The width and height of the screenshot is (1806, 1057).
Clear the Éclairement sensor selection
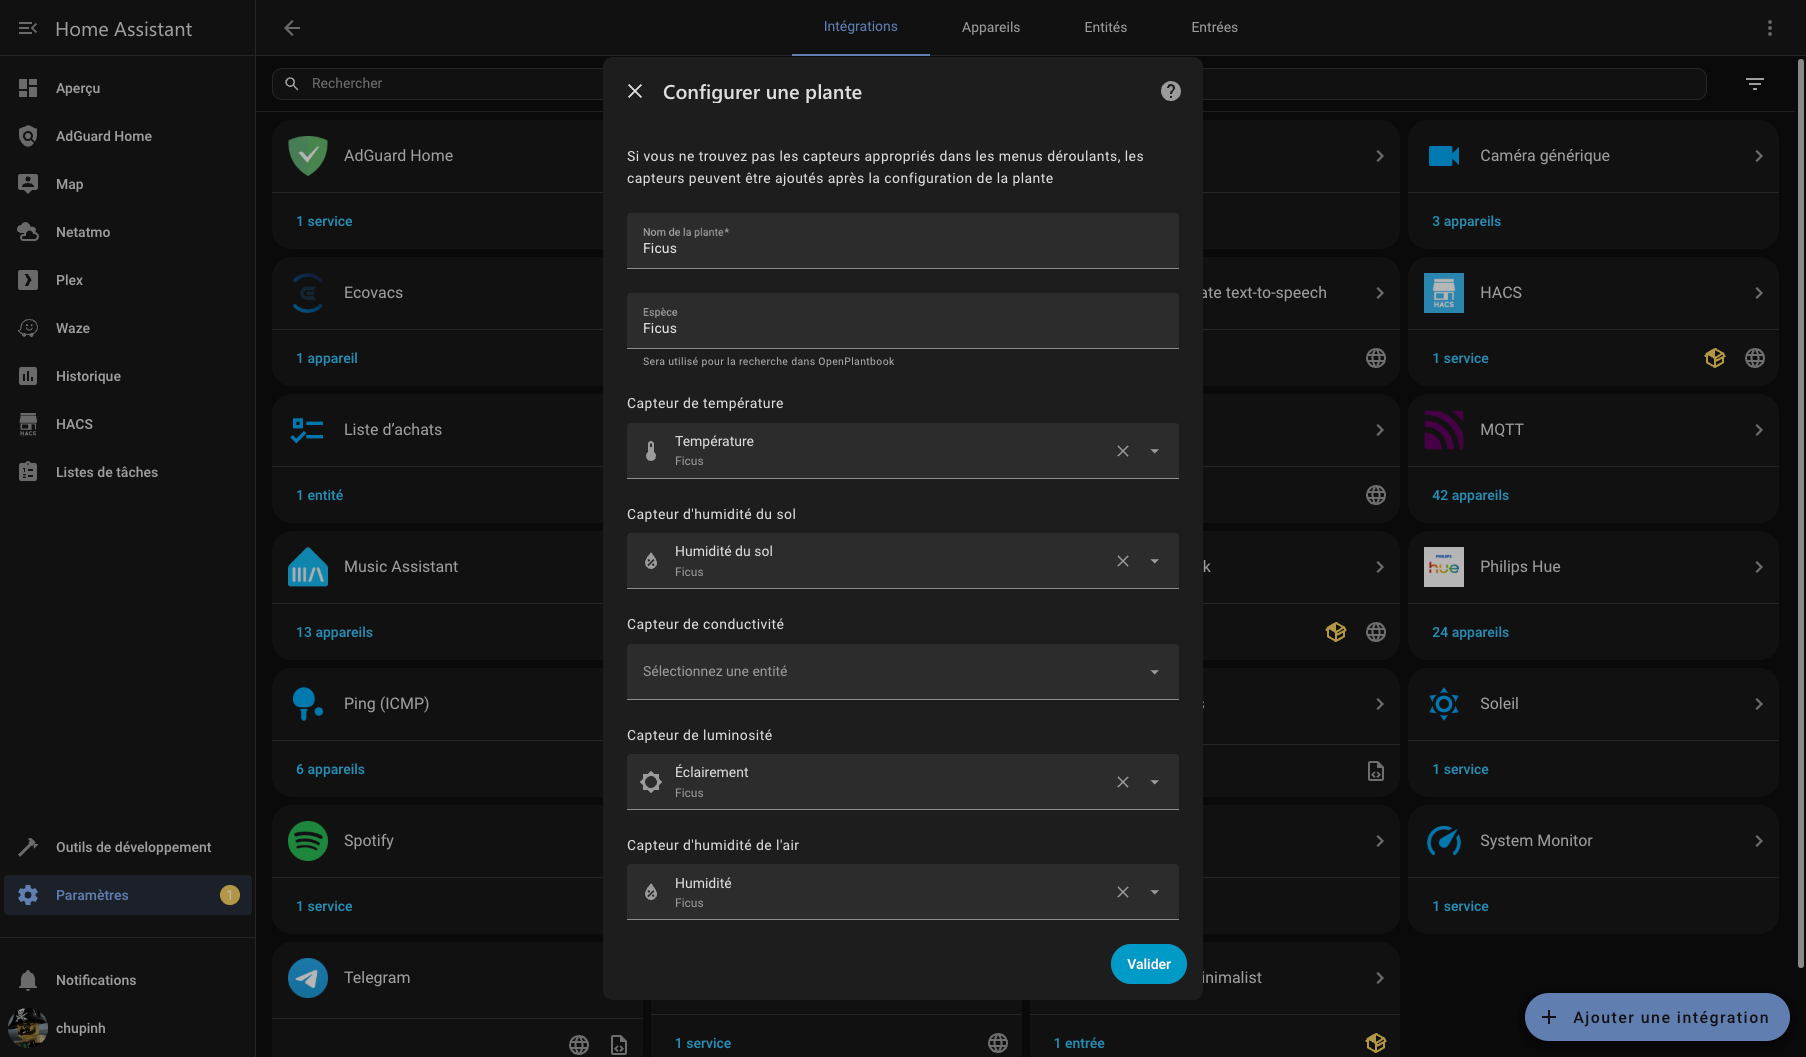pyautogui.click(x=1123, y=782)
